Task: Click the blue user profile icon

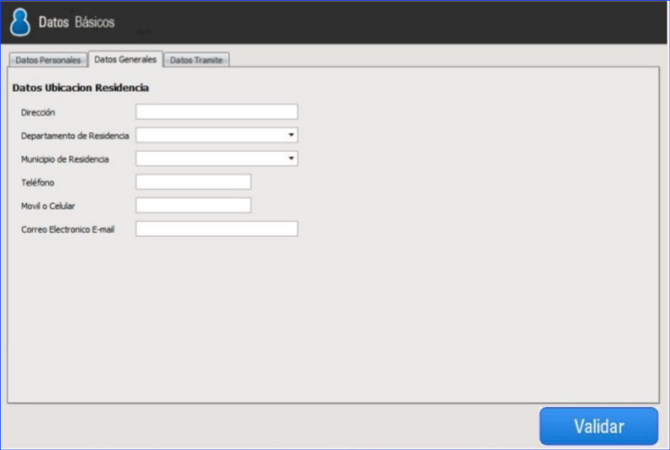Action: [x=20, y=22]
